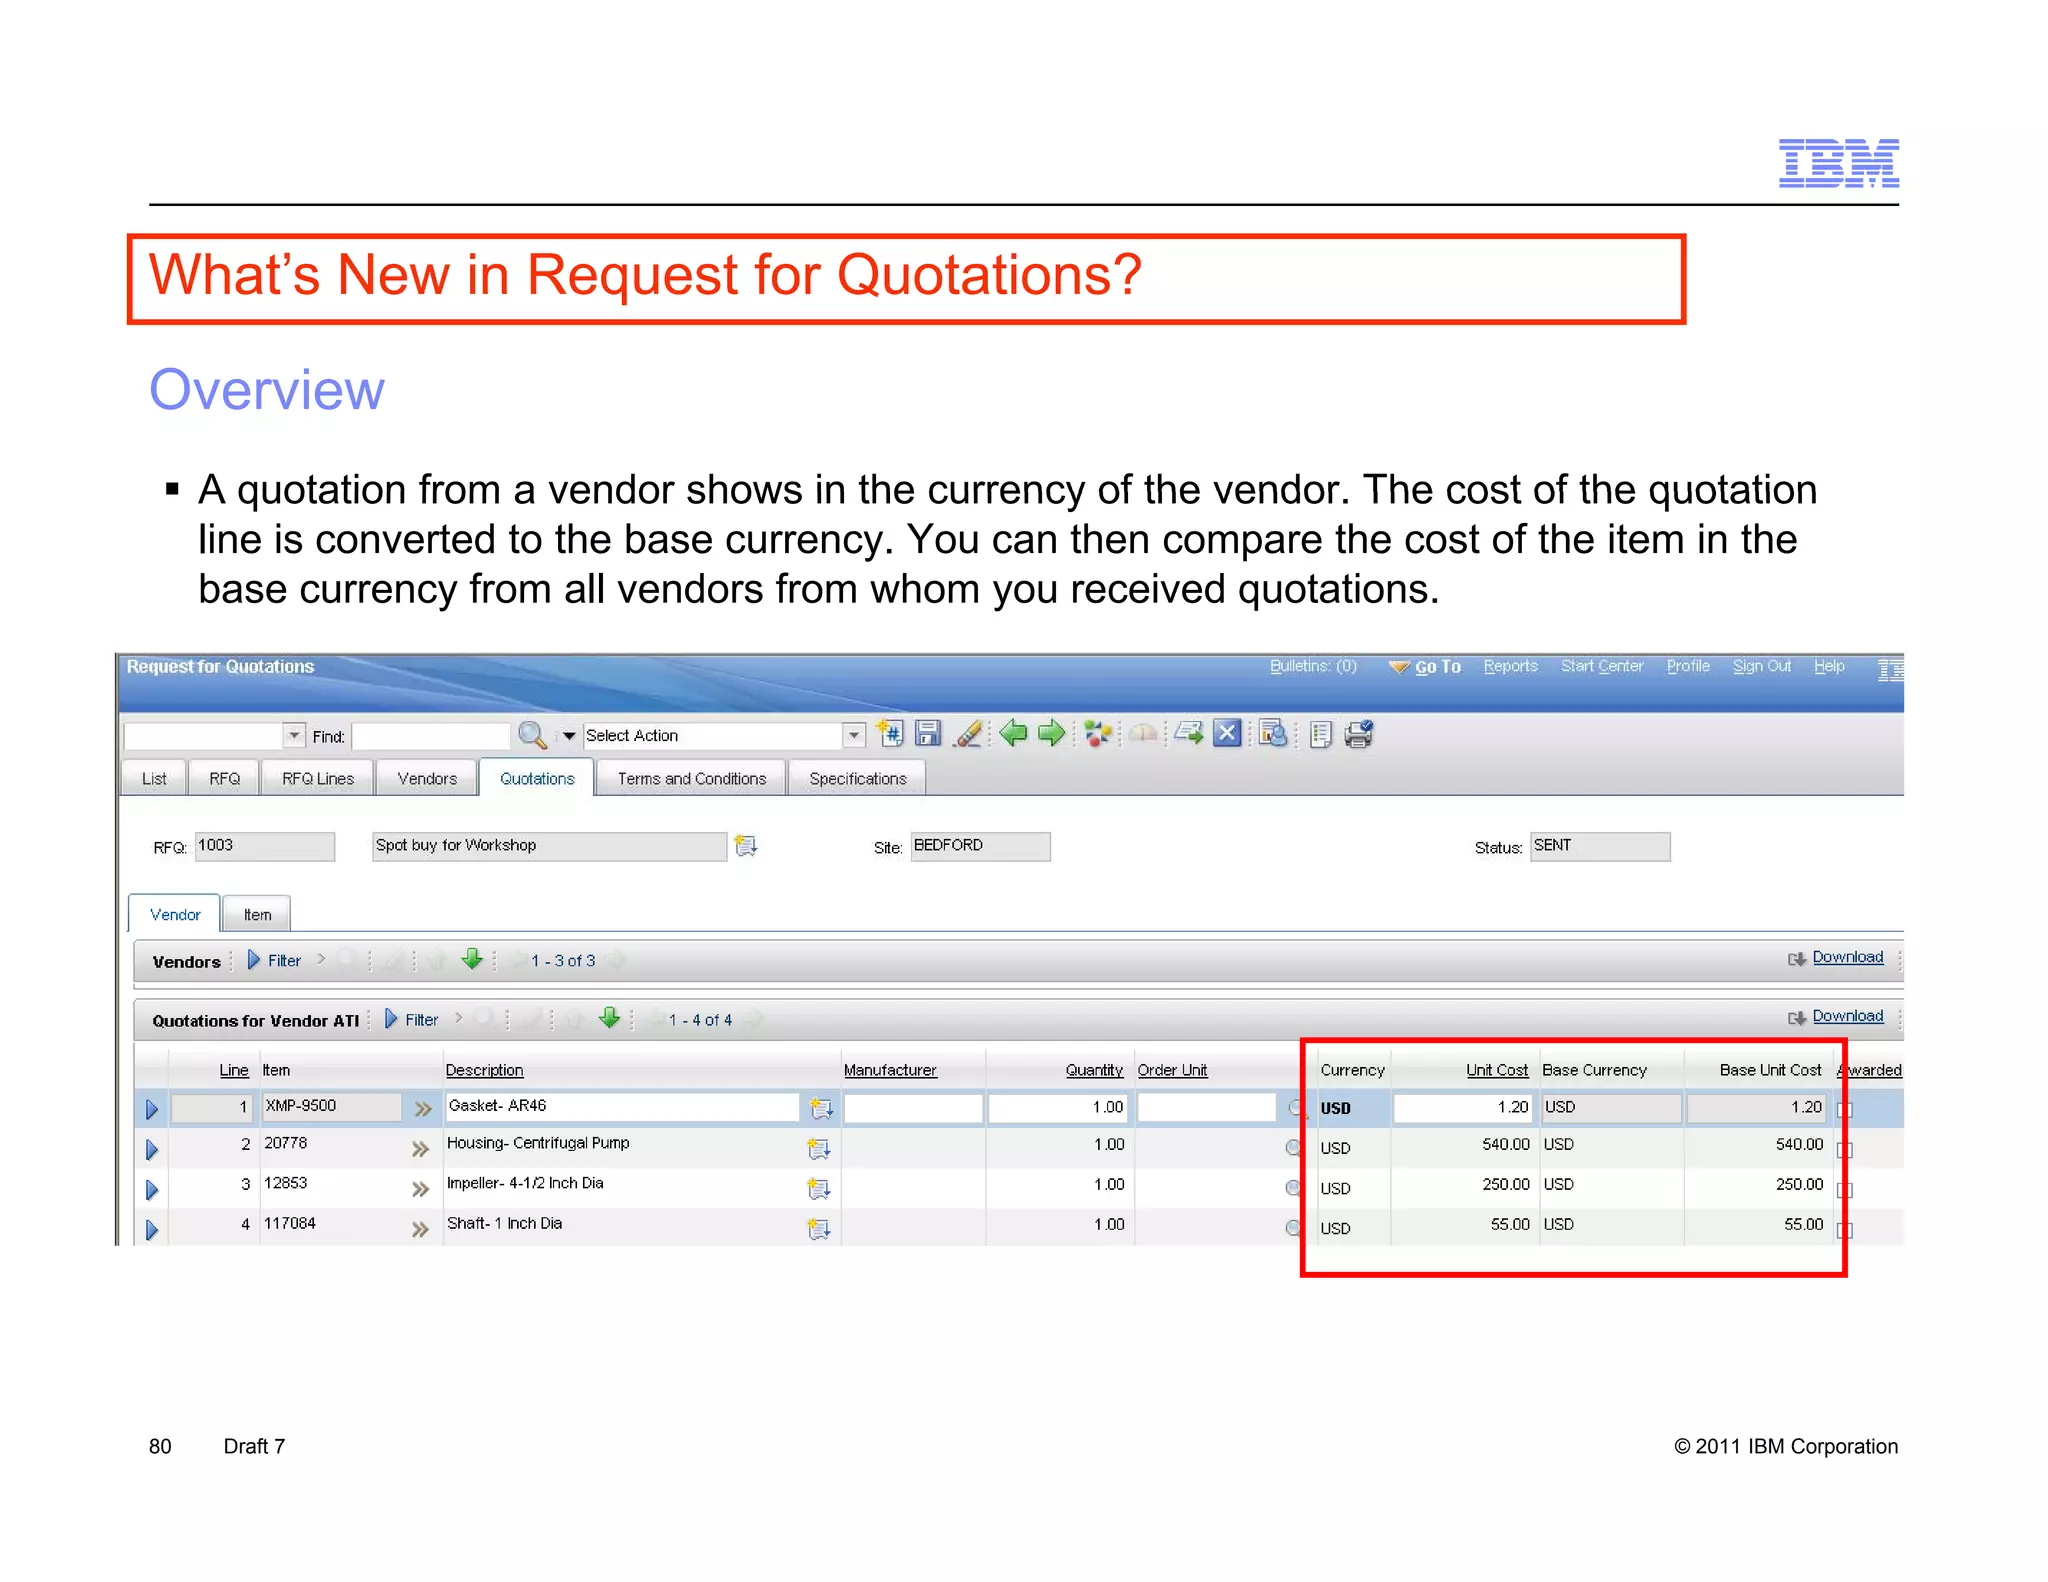The height and width of the screenshot is (1582, 2048).
Task: Click the Run Reports toolbar icon
Action: coord(1272,734)
